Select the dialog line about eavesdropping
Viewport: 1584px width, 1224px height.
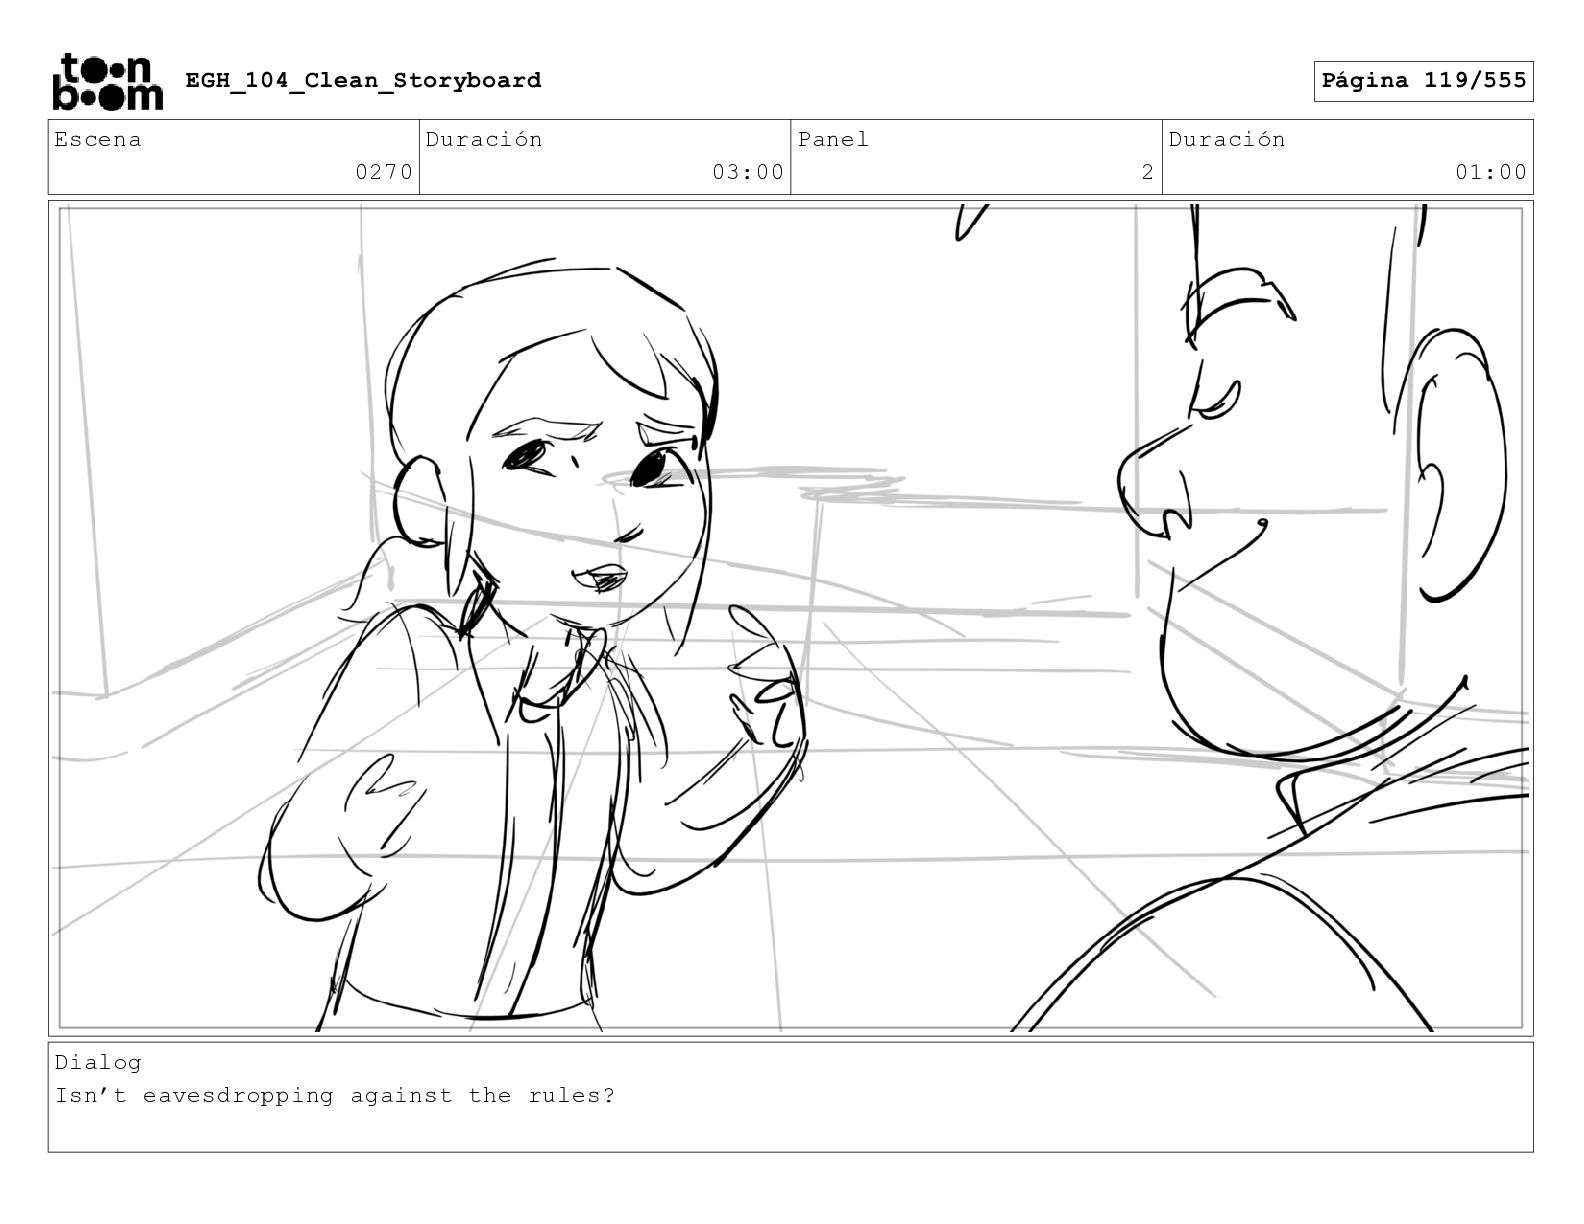(335, 1096)
